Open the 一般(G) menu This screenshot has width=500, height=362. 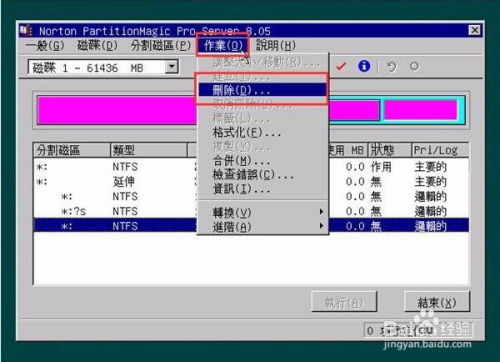point(45,45)
